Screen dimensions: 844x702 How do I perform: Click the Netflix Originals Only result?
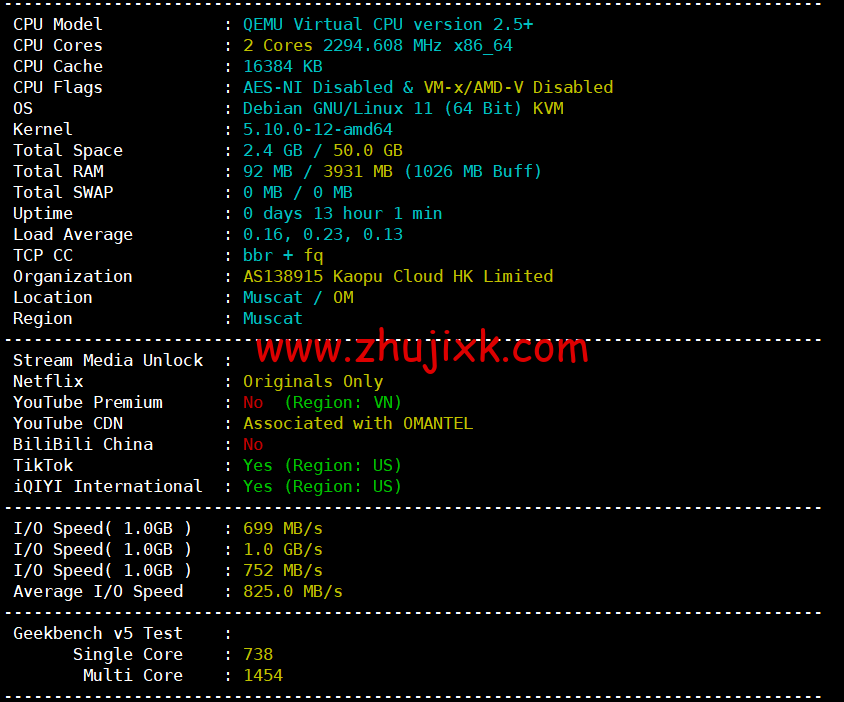tap(313, 382)
